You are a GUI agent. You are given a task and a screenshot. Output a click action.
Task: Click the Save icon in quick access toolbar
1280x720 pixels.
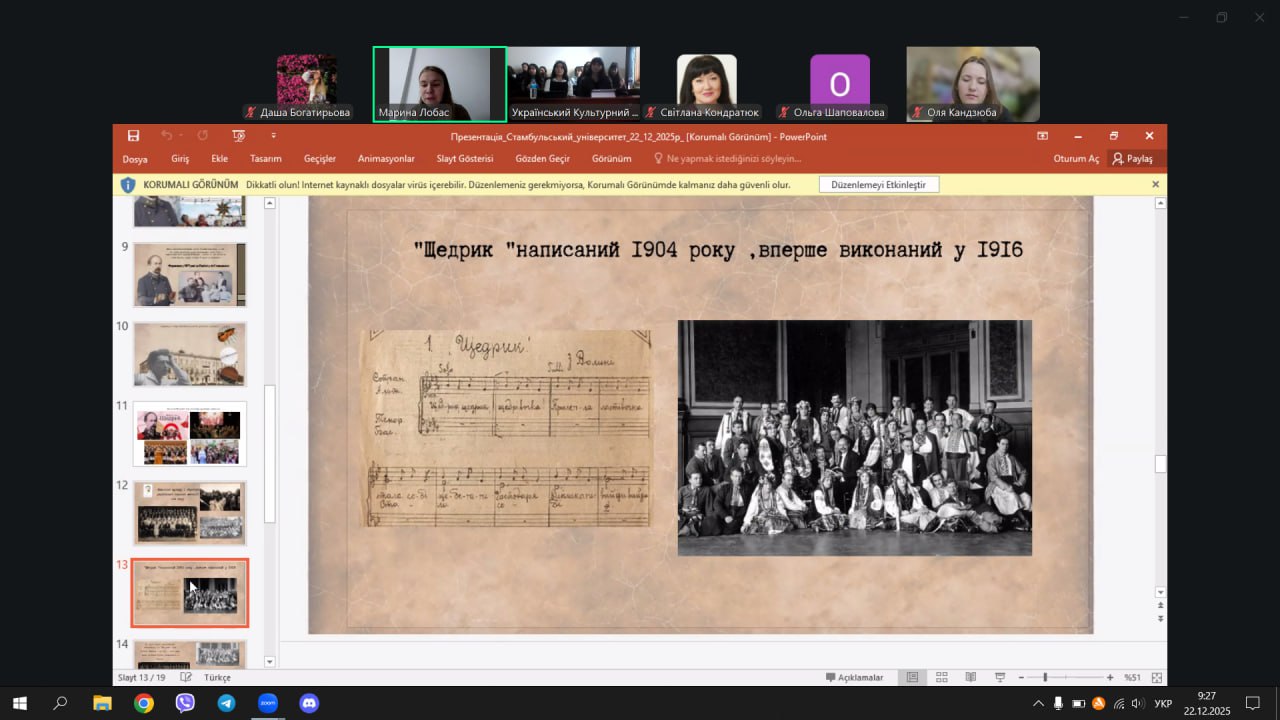pyautogui.click(x=133, y=136)
